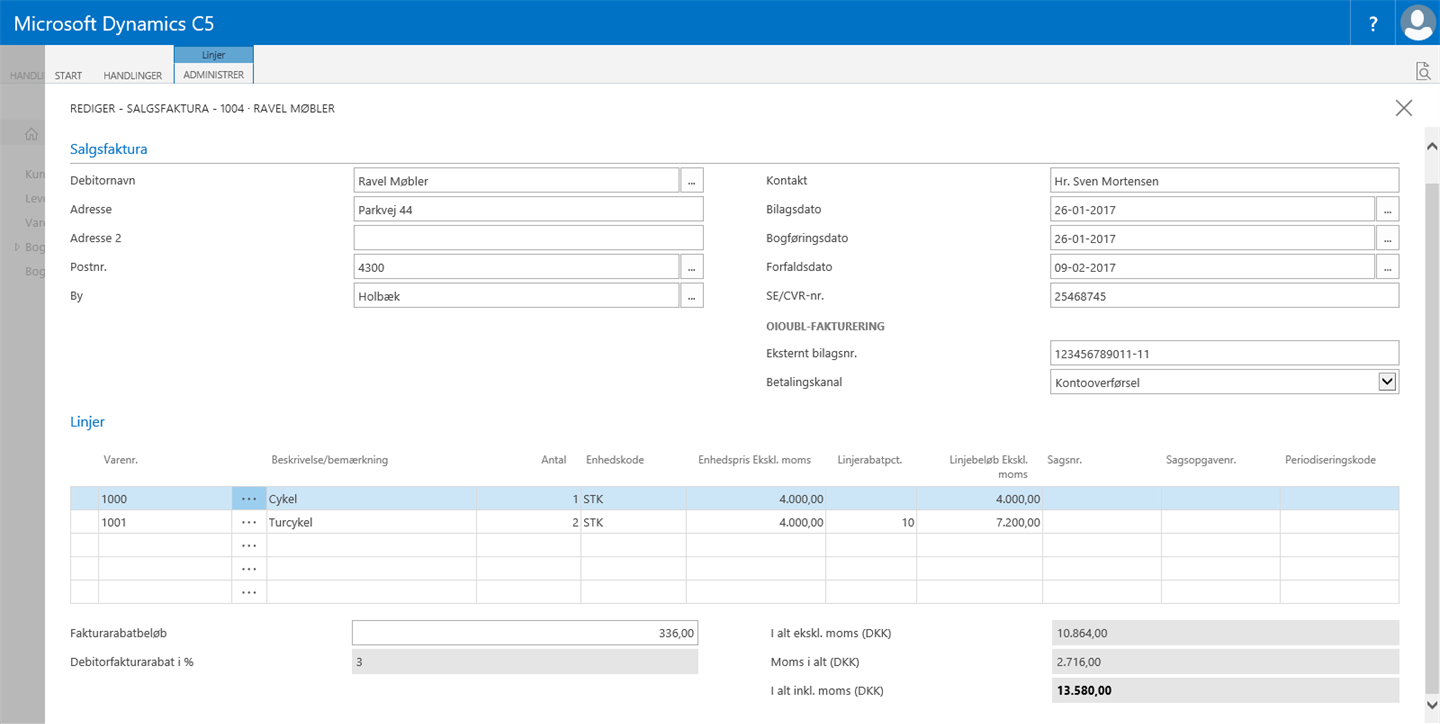The image size is (1440, 724).
Task: Click the Enhedspris Ekskl. moms column header
Action: (x=755, y=460)
